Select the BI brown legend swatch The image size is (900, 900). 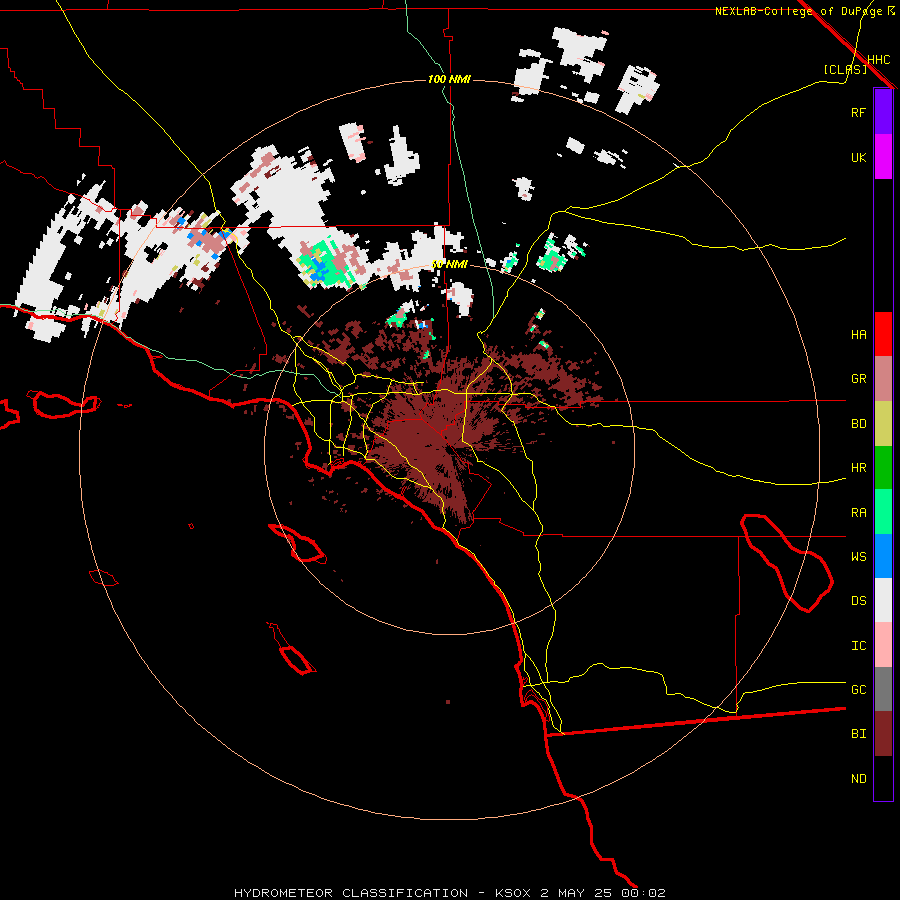click(883, 734)
